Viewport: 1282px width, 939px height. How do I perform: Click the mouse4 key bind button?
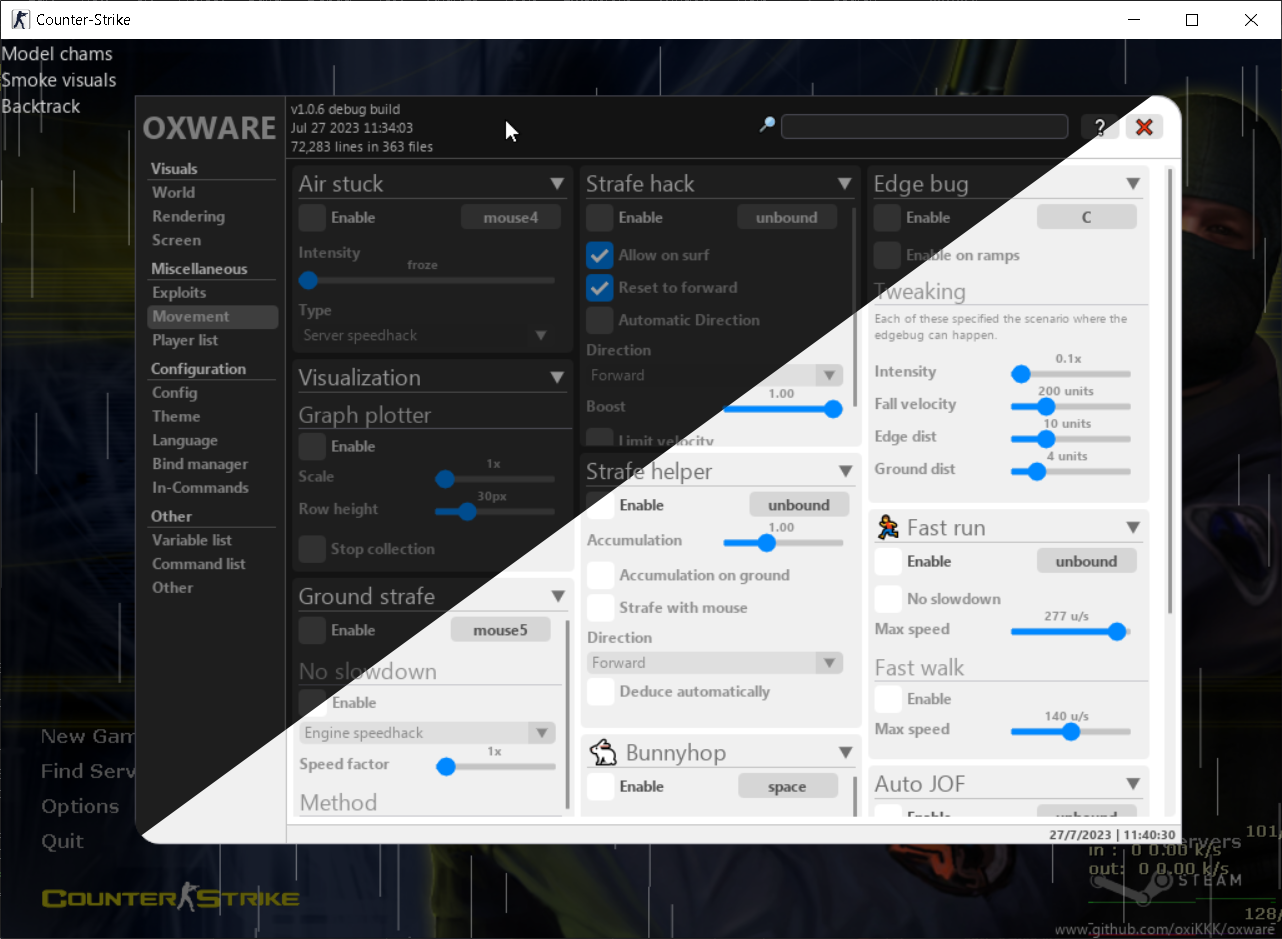tap(511, 217)
